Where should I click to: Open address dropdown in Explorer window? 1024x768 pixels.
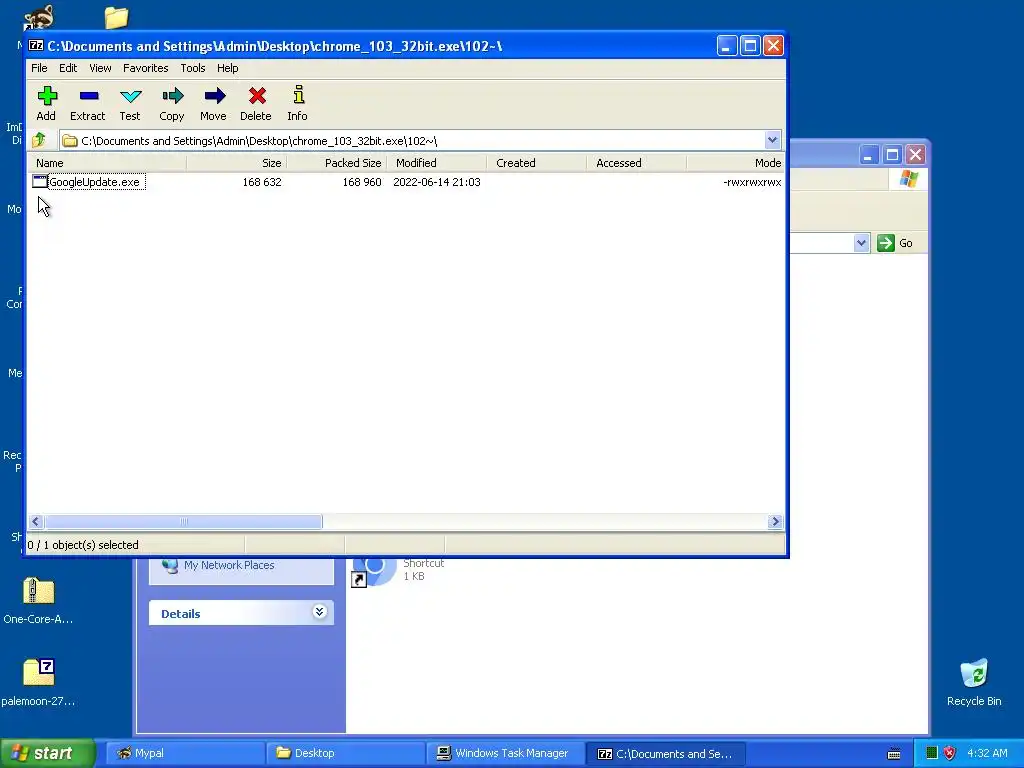click(861, 243)
